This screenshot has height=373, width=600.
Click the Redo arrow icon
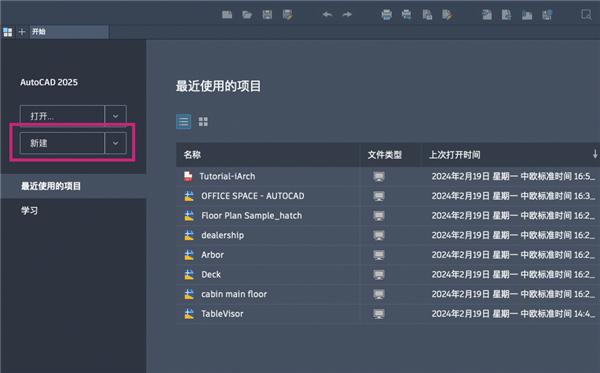click(347, 15)
